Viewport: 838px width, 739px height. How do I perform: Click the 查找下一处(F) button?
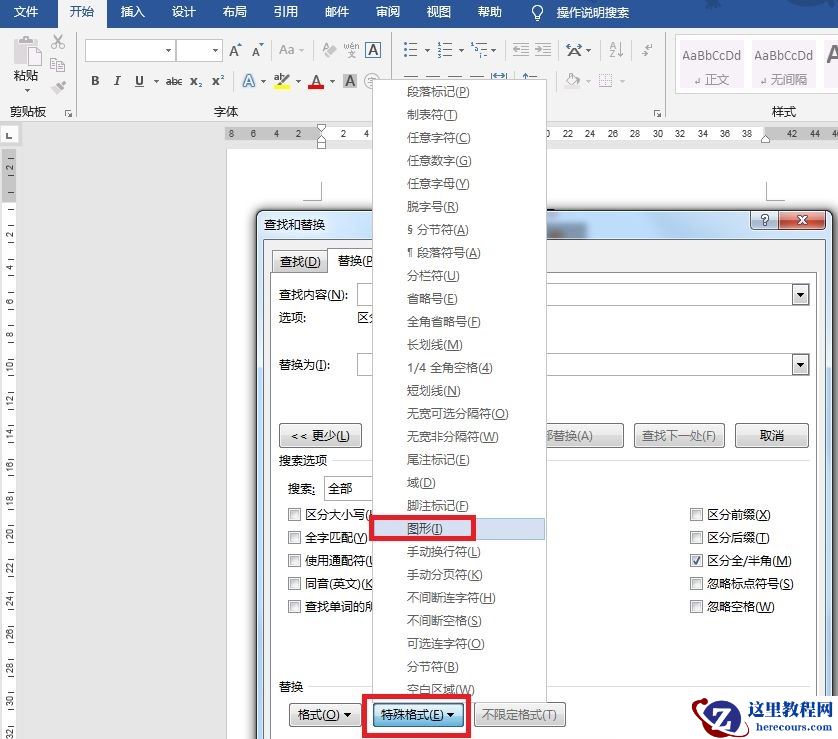point(679,436)
